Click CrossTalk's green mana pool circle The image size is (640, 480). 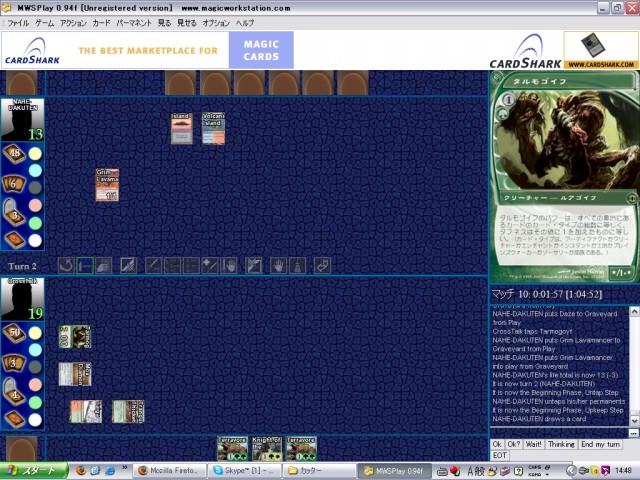coord(36,402)
